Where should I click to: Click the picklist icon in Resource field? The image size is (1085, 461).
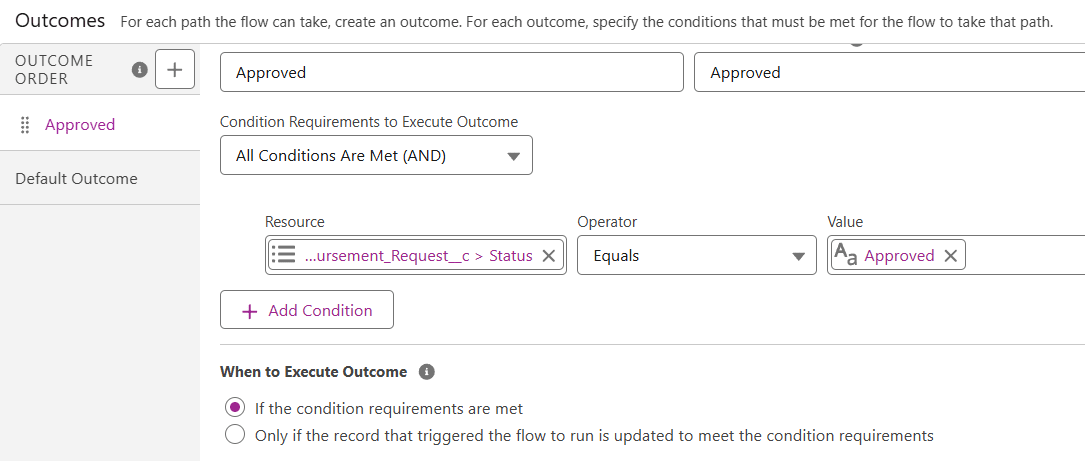tap(283, 255)
